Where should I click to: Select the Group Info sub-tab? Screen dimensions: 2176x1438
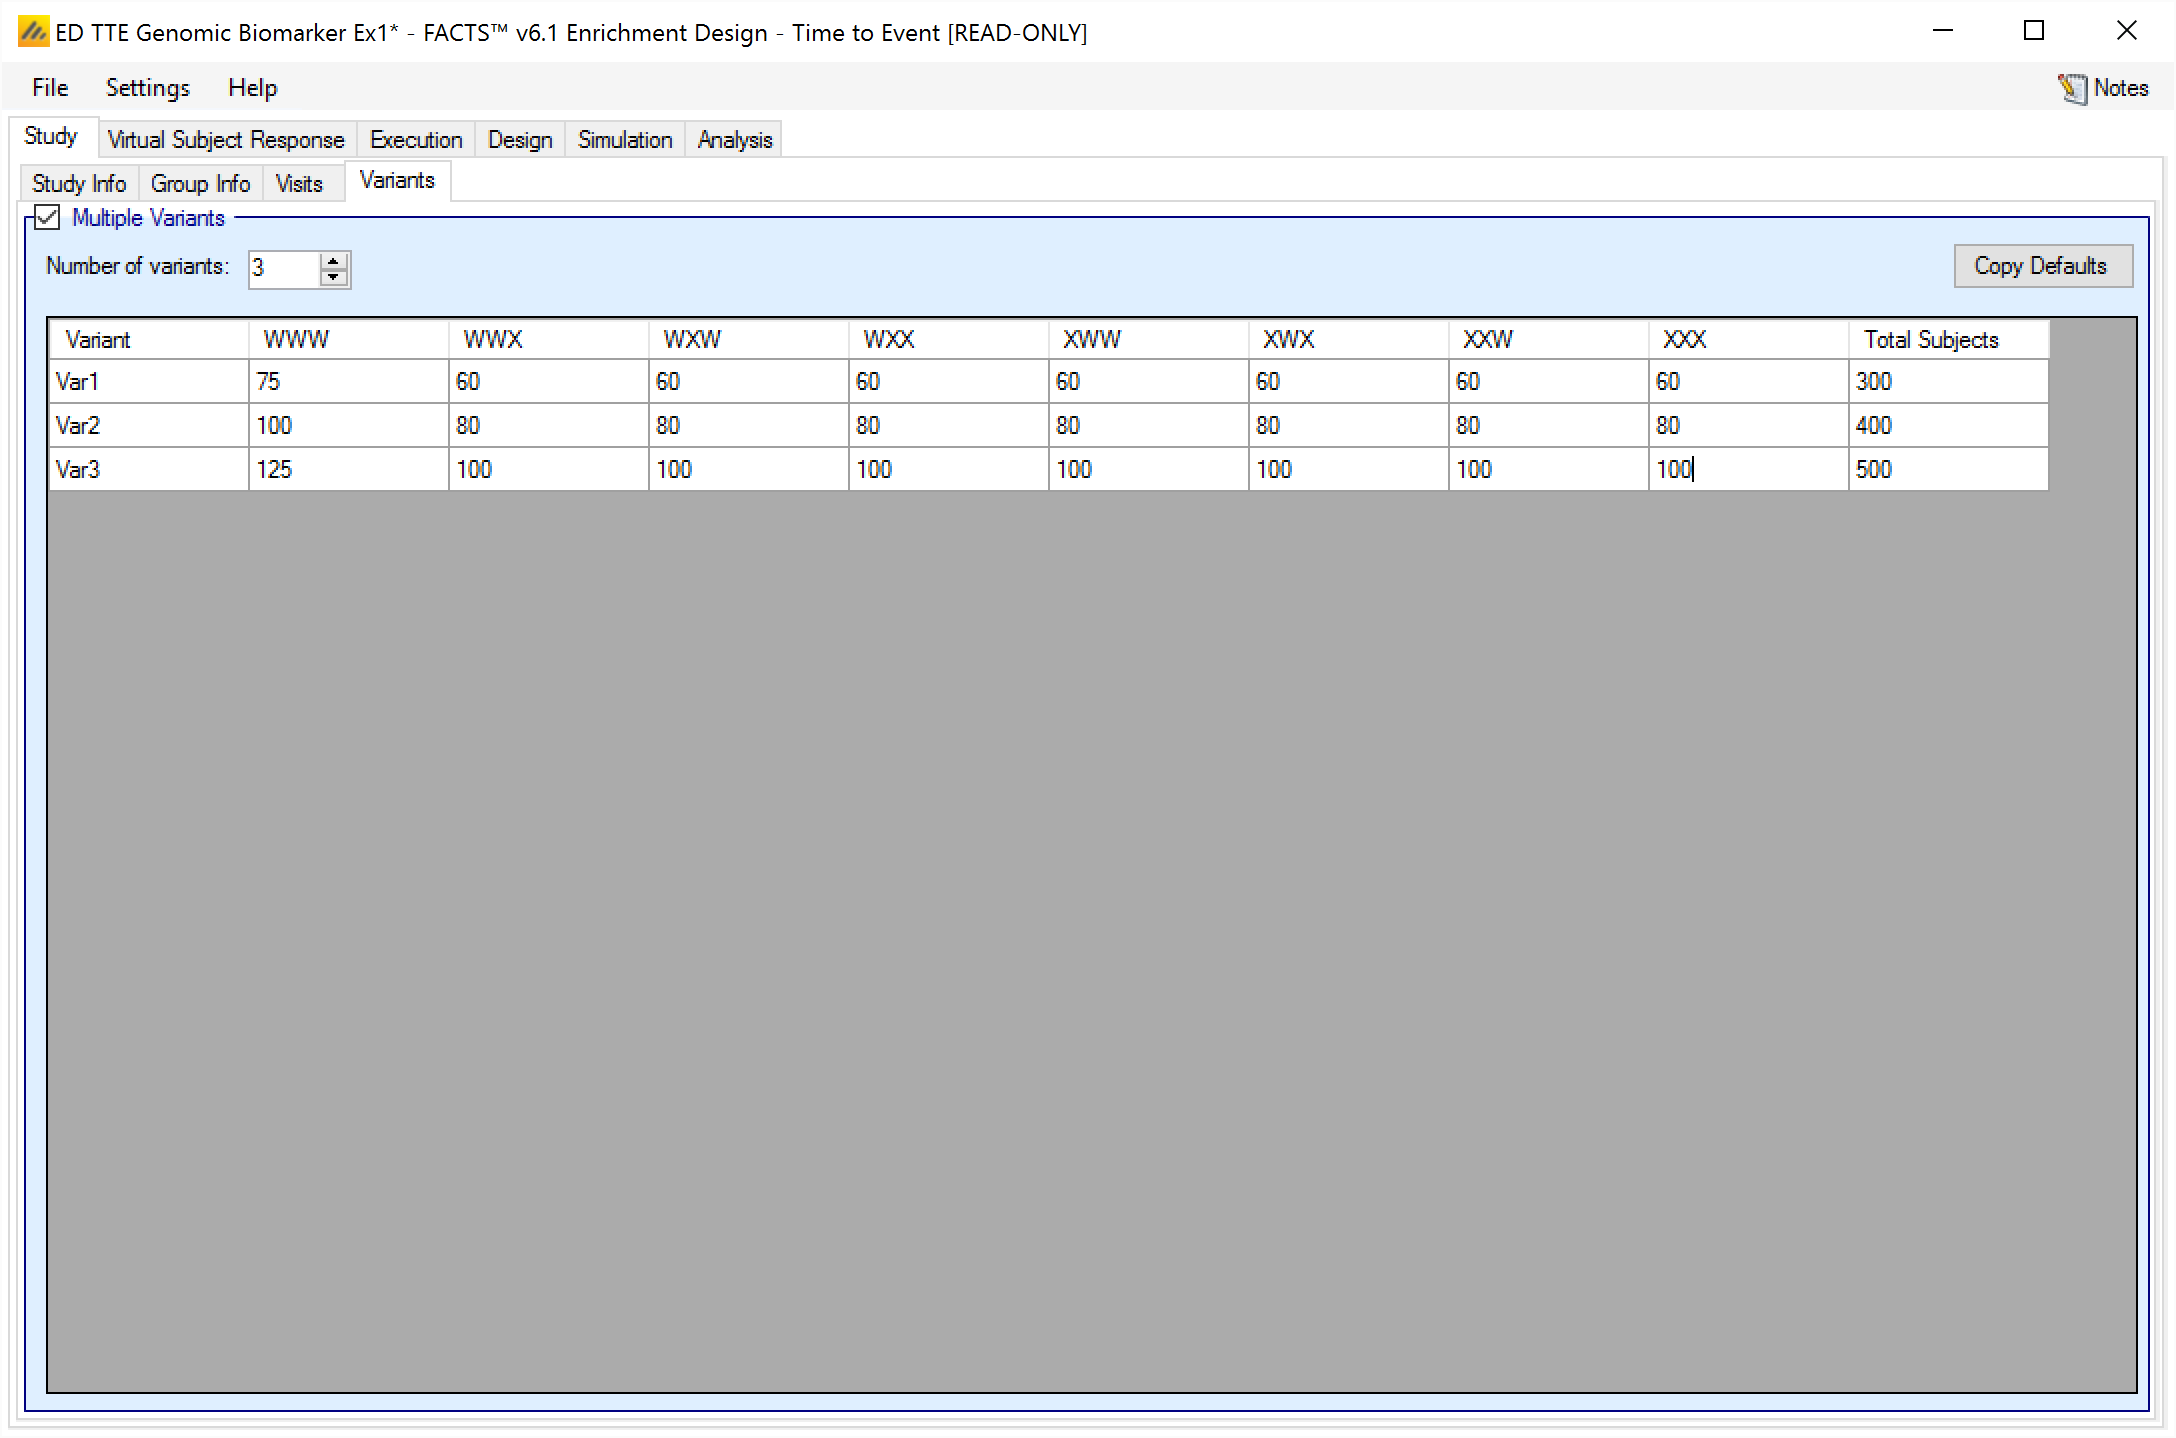200,184
